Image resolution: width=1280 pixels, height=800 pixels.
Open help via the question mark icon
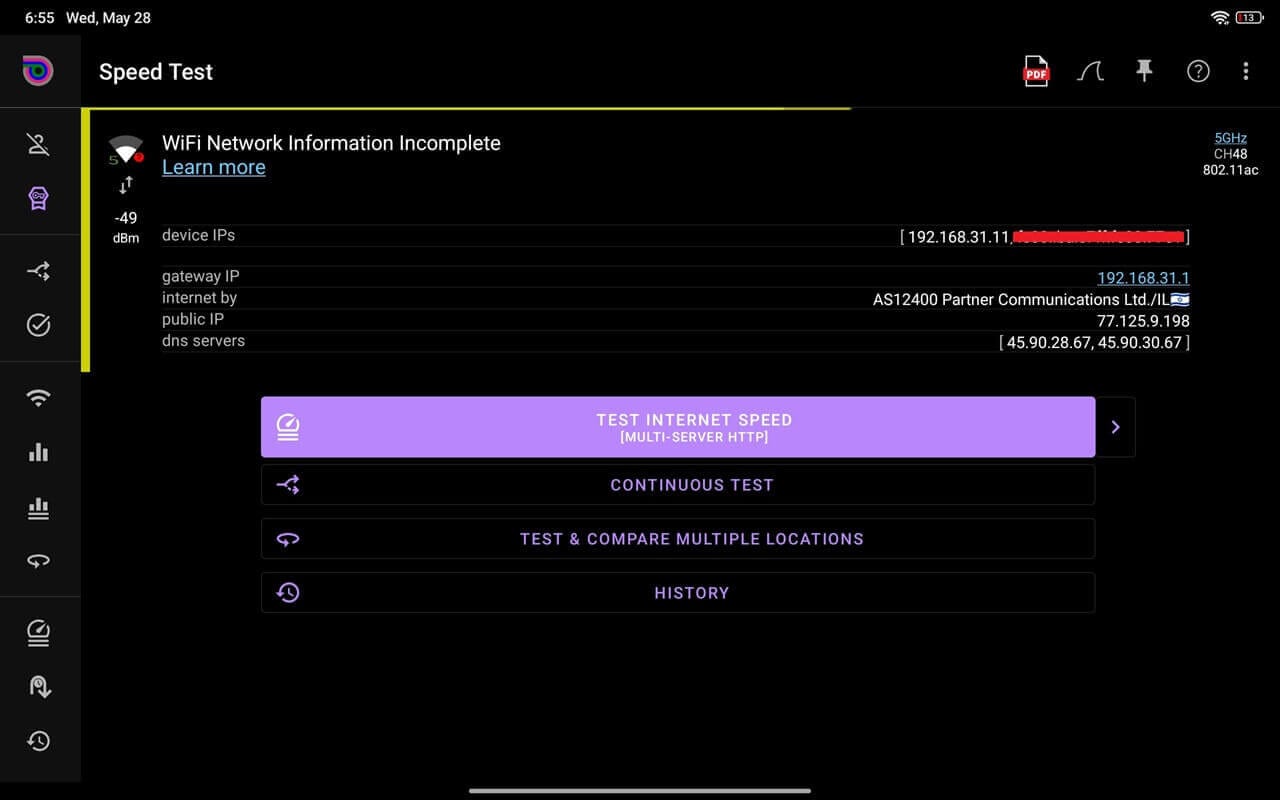pyautogui.click(x=1198, y=71)
